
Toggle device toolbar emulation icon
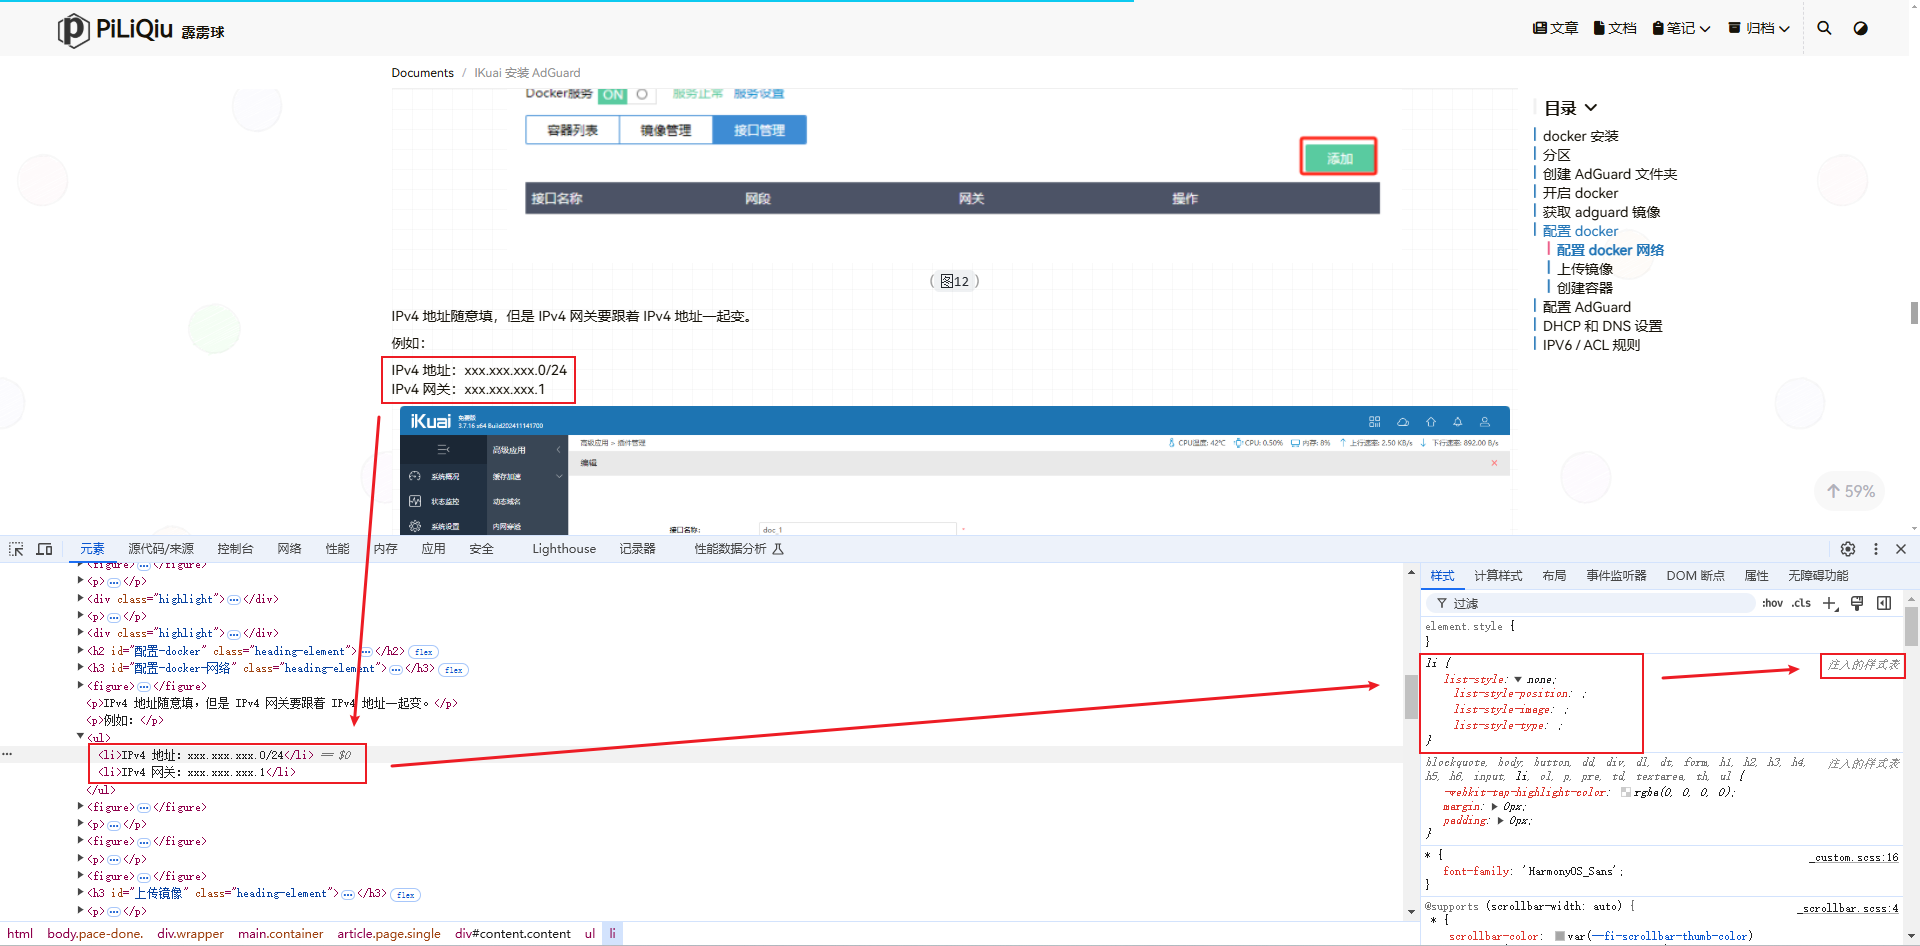pyautogui.click(x=44, y=549)
